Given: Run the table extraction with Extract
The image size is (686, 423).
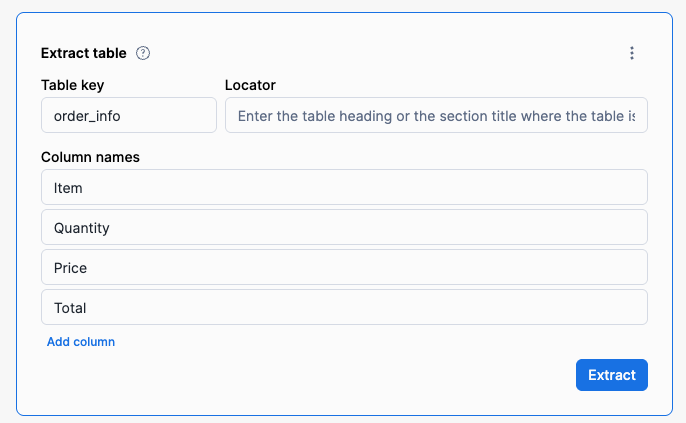Looking at the screenshot, I should [611, 375].
